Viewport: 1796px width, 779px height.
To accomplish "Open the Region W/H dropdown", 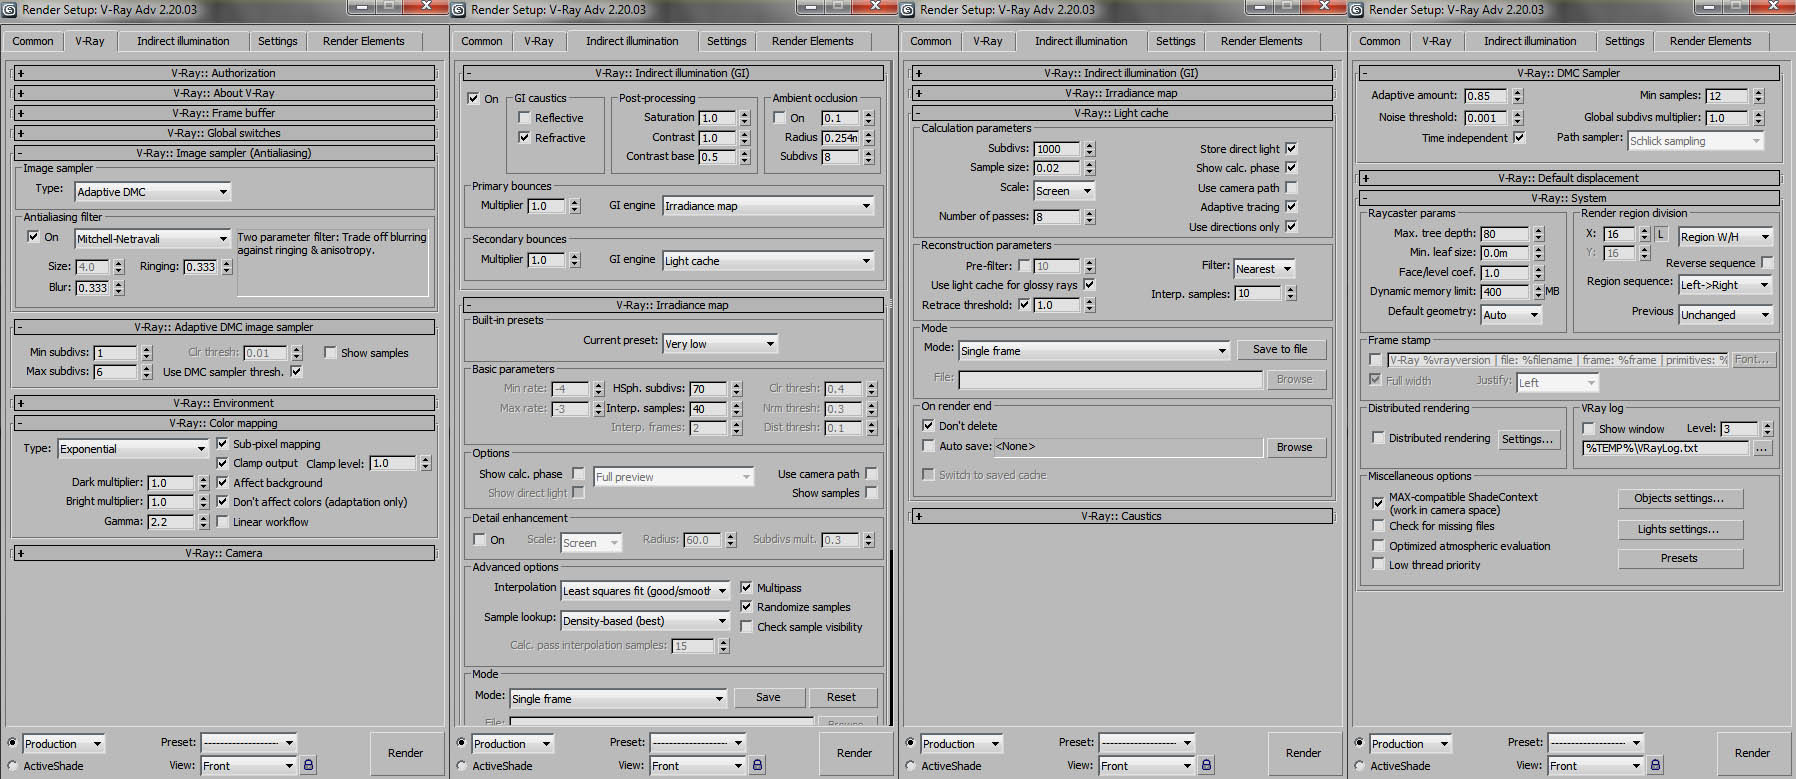I will click(1725, 237).
